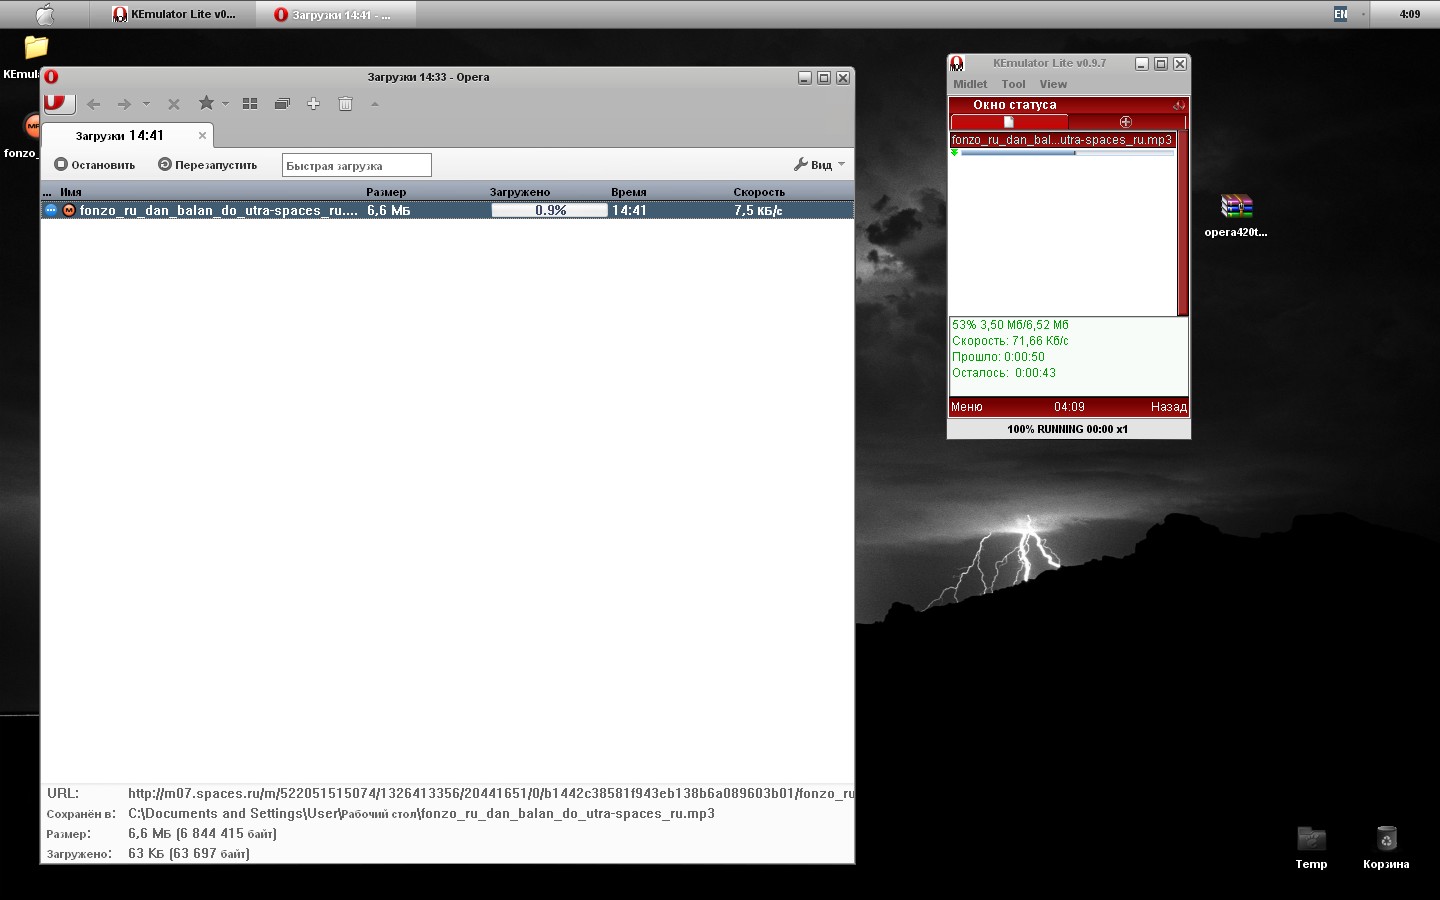Open the closed tabs trash icon

point(345,104)
